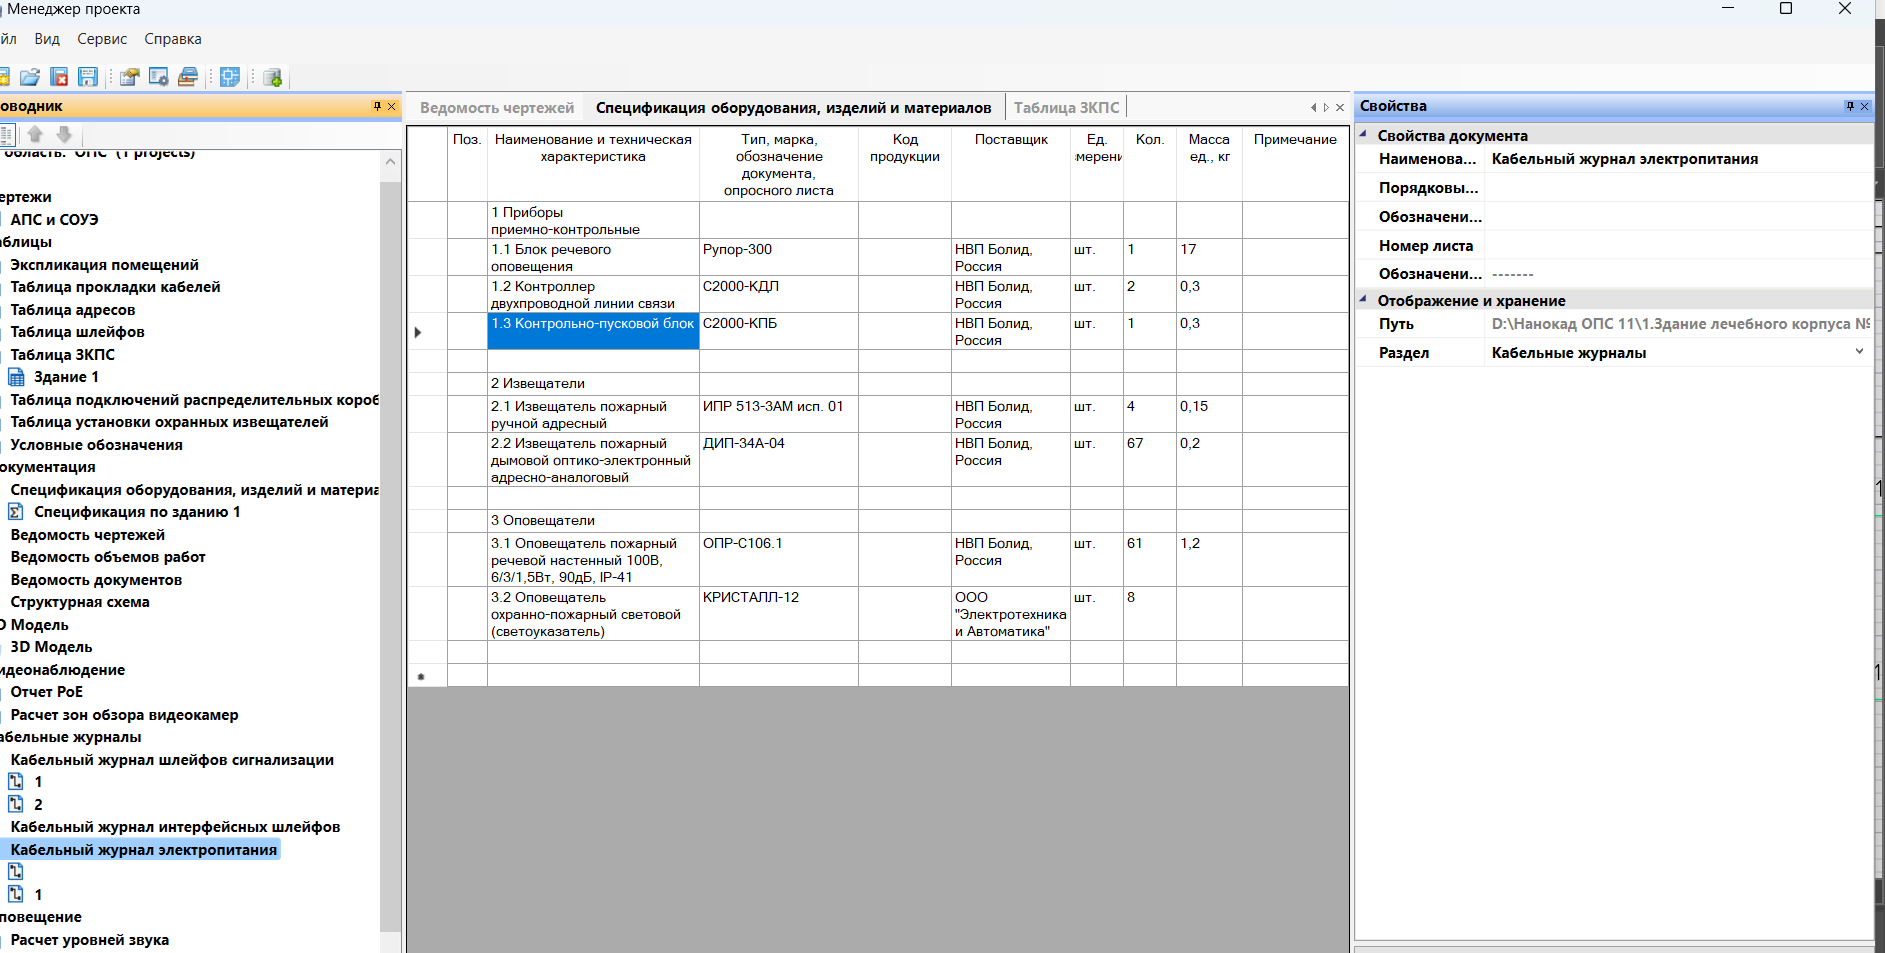
Task: Save project using the floppy disk icon
Action: click(x=88, y=77)
